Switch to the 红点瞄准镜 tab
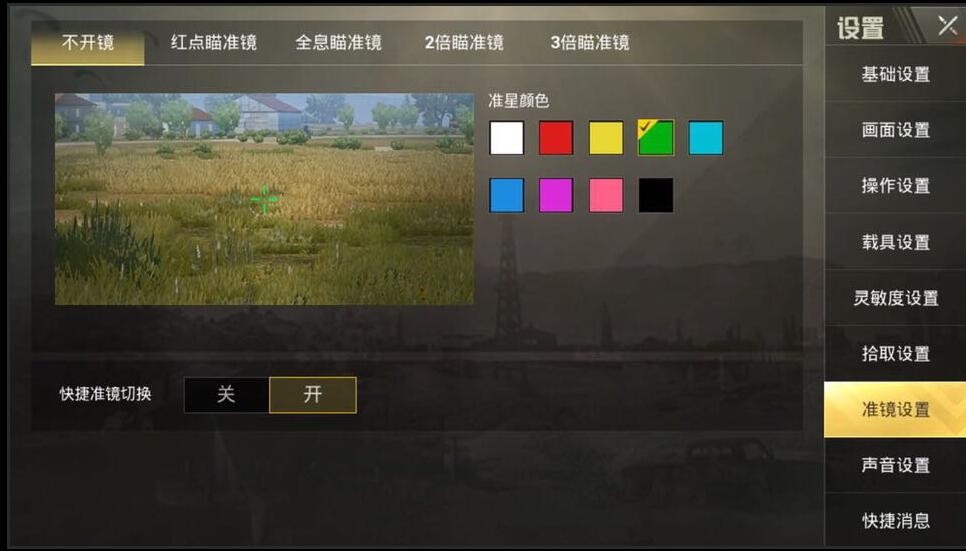The image size is (966, 551). [214, 43]
